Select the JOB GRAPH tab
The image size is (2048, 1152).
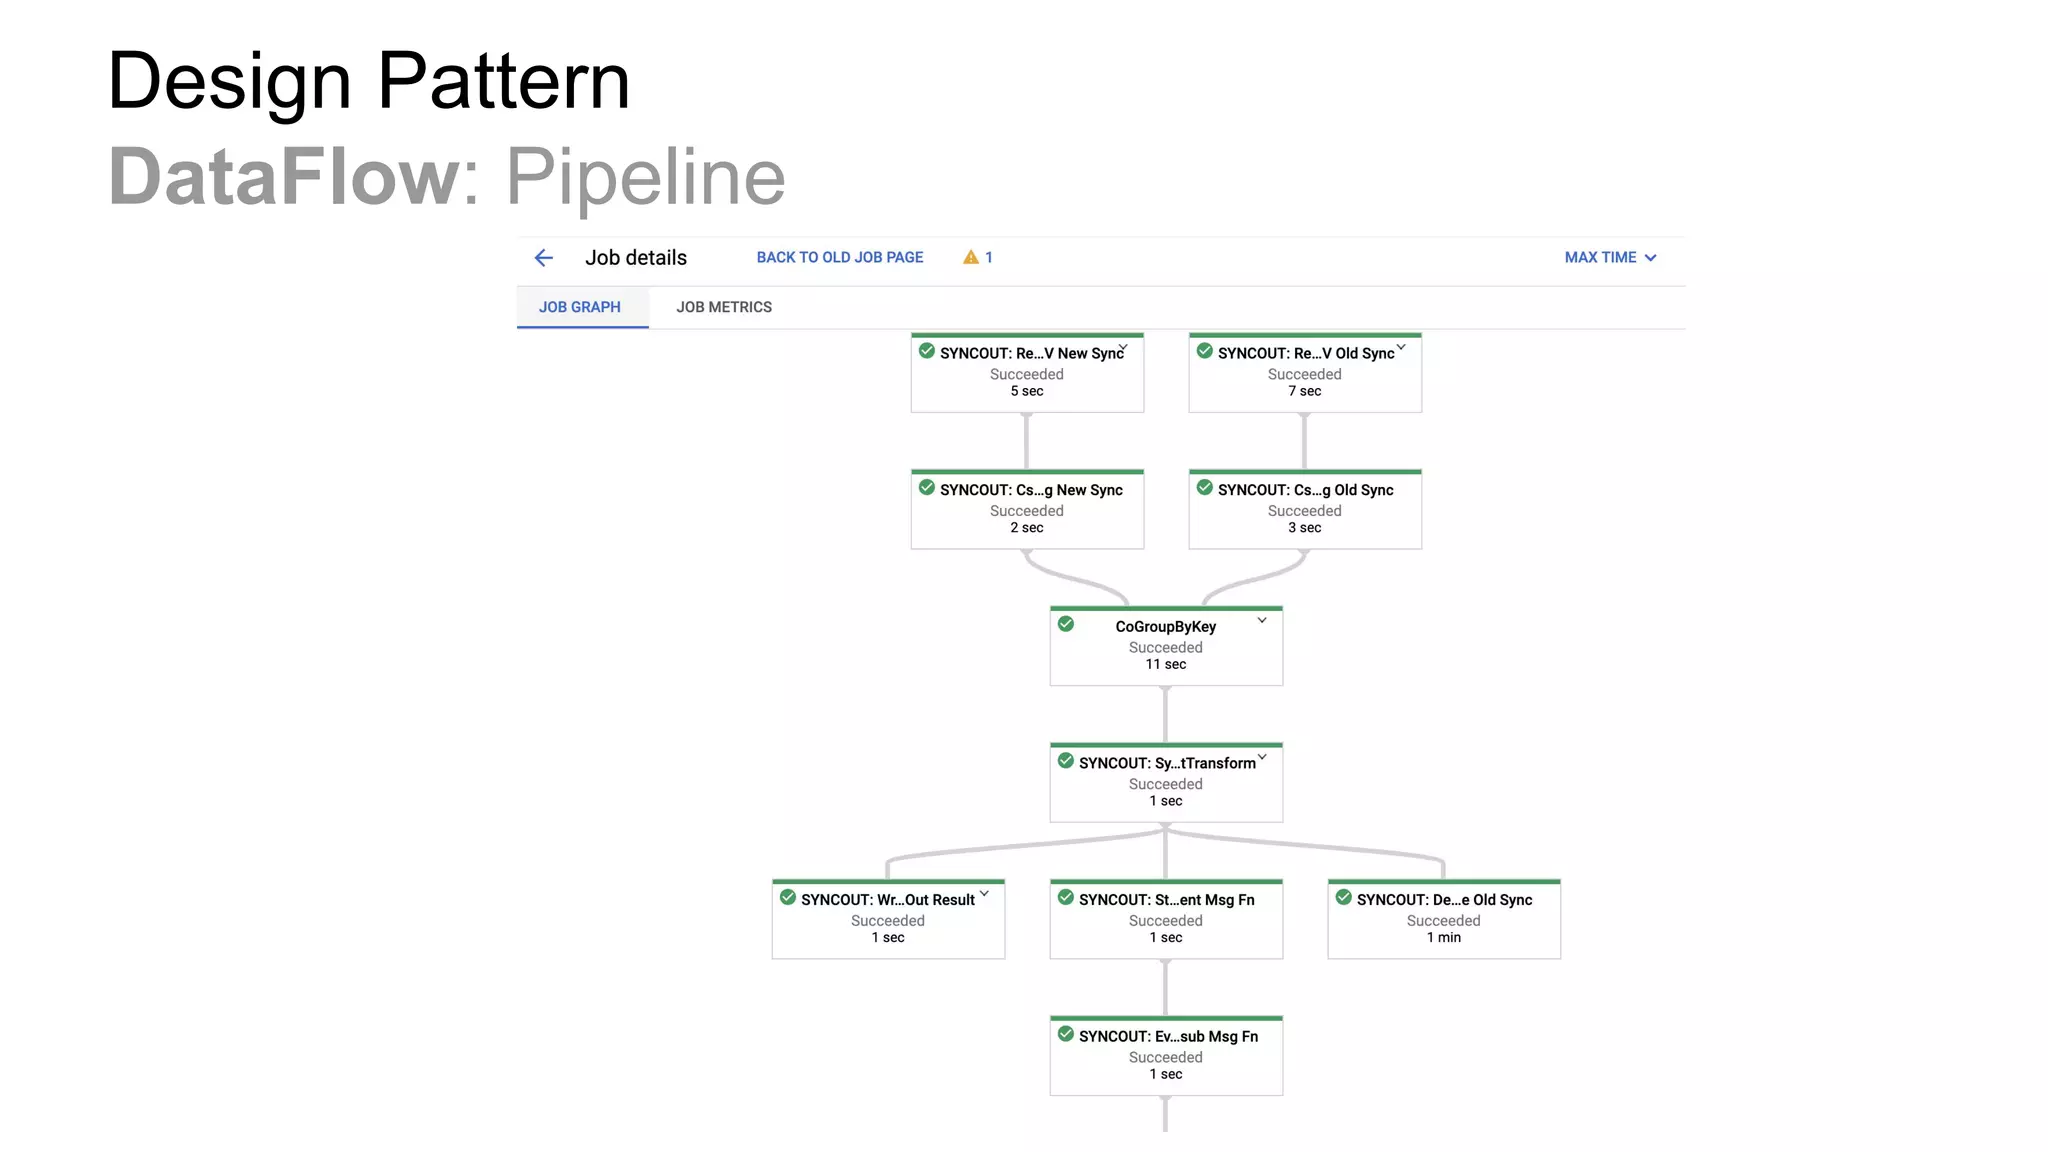(580, 307)
